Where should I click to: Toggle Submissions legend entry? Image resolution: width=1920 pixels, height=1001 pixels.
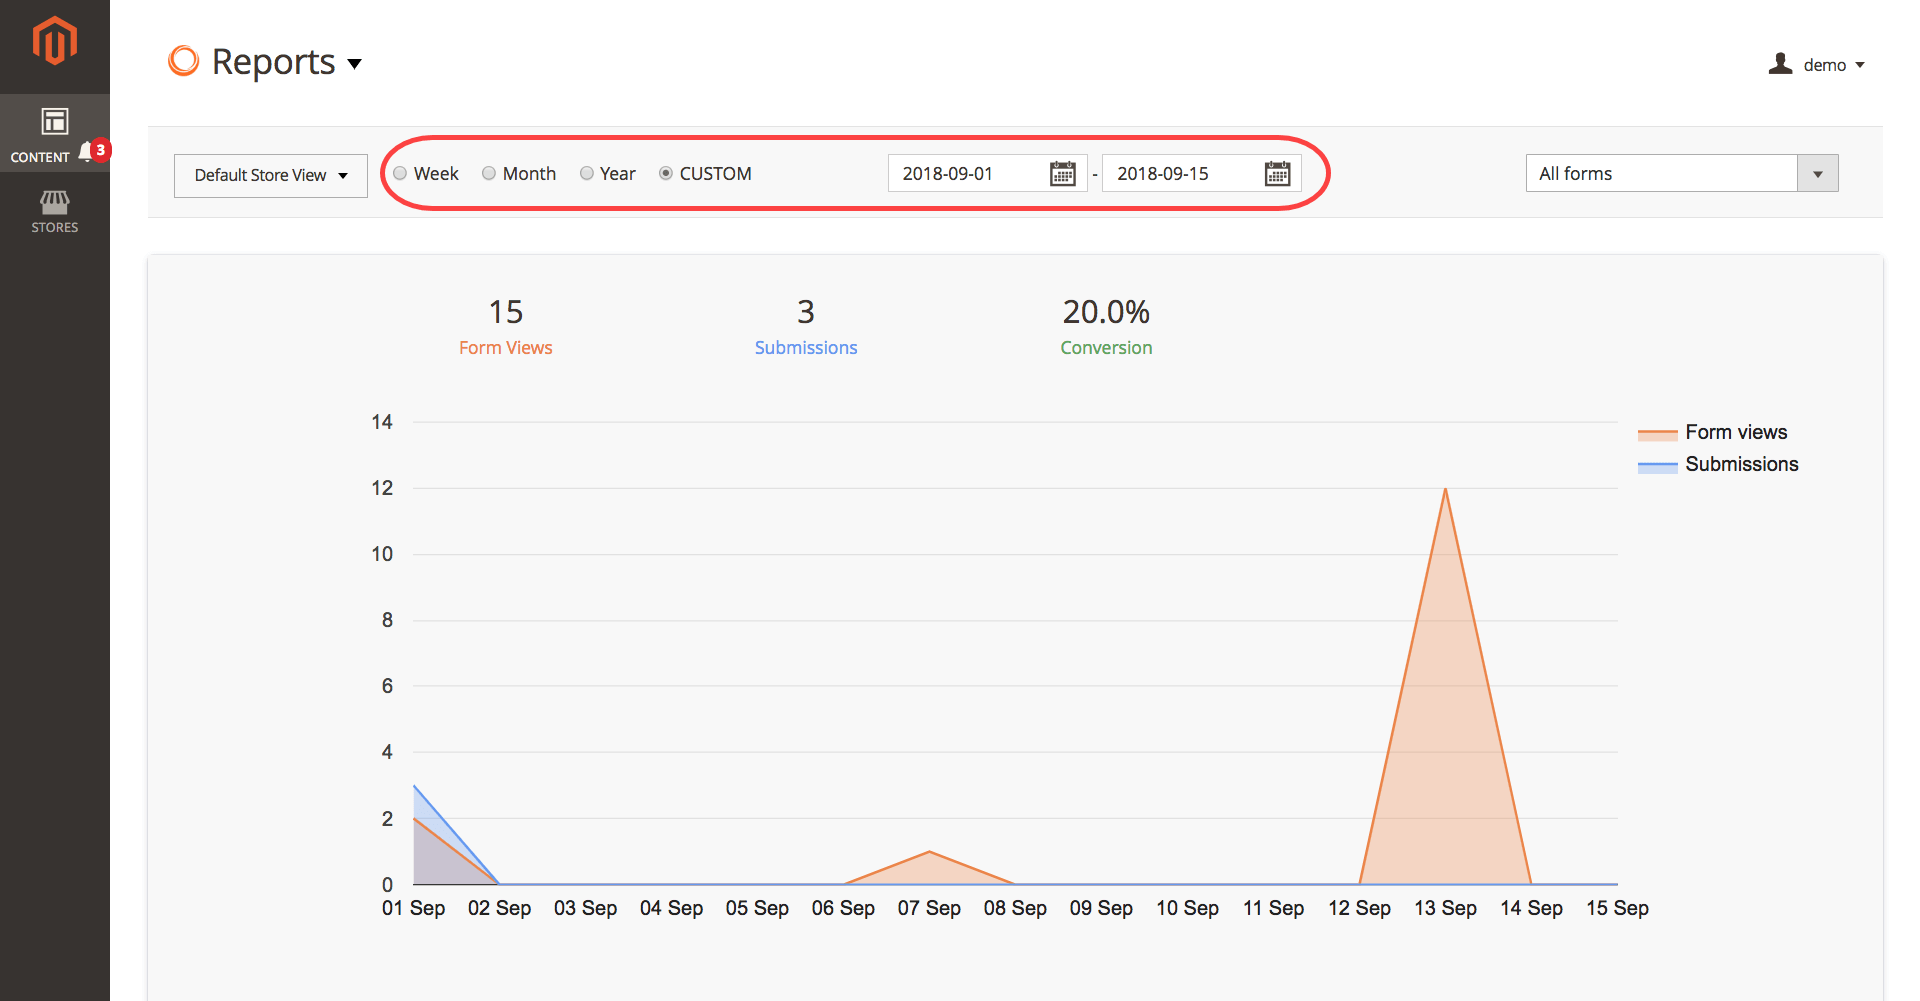(1718, 464)
